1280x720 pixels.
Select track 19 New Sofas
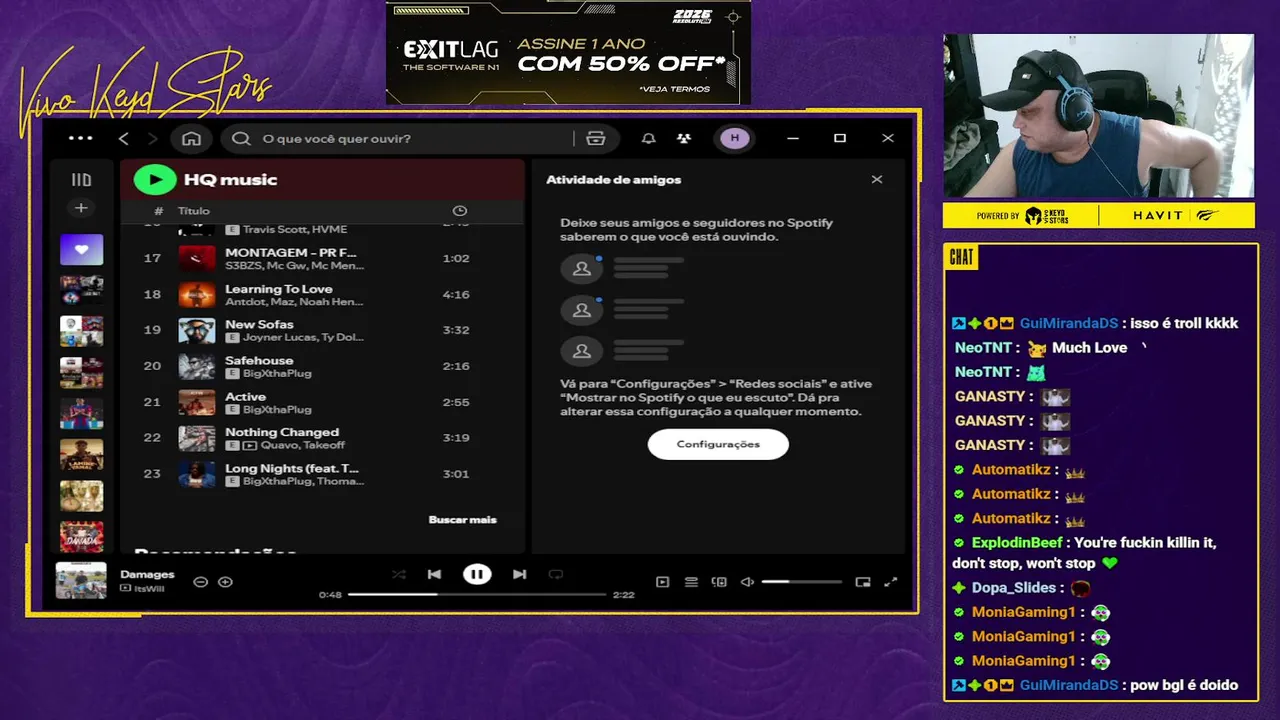tap(322, 330)
